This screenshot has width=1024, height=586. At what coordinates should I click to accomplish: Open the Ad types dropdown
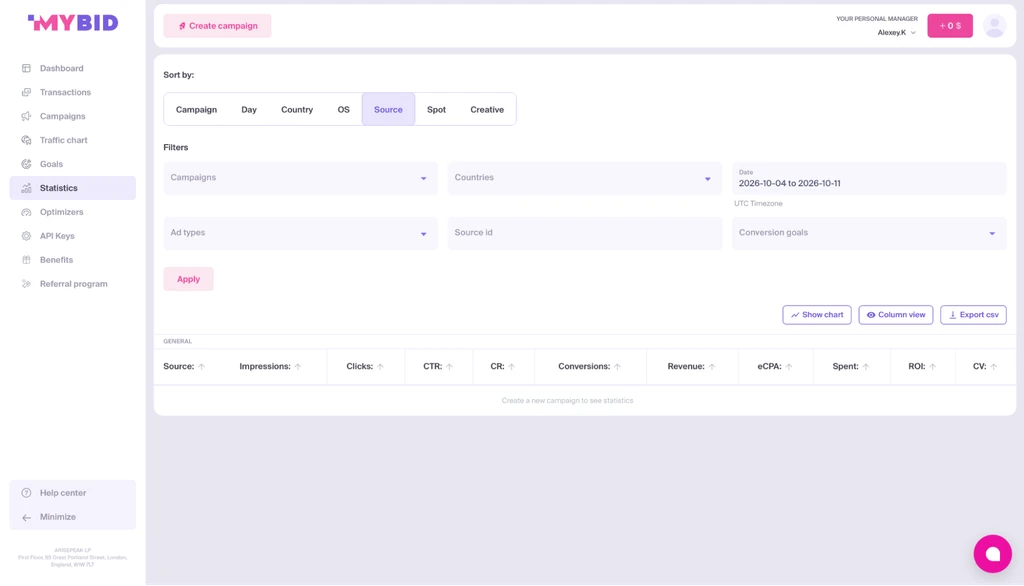pos(300,233)
